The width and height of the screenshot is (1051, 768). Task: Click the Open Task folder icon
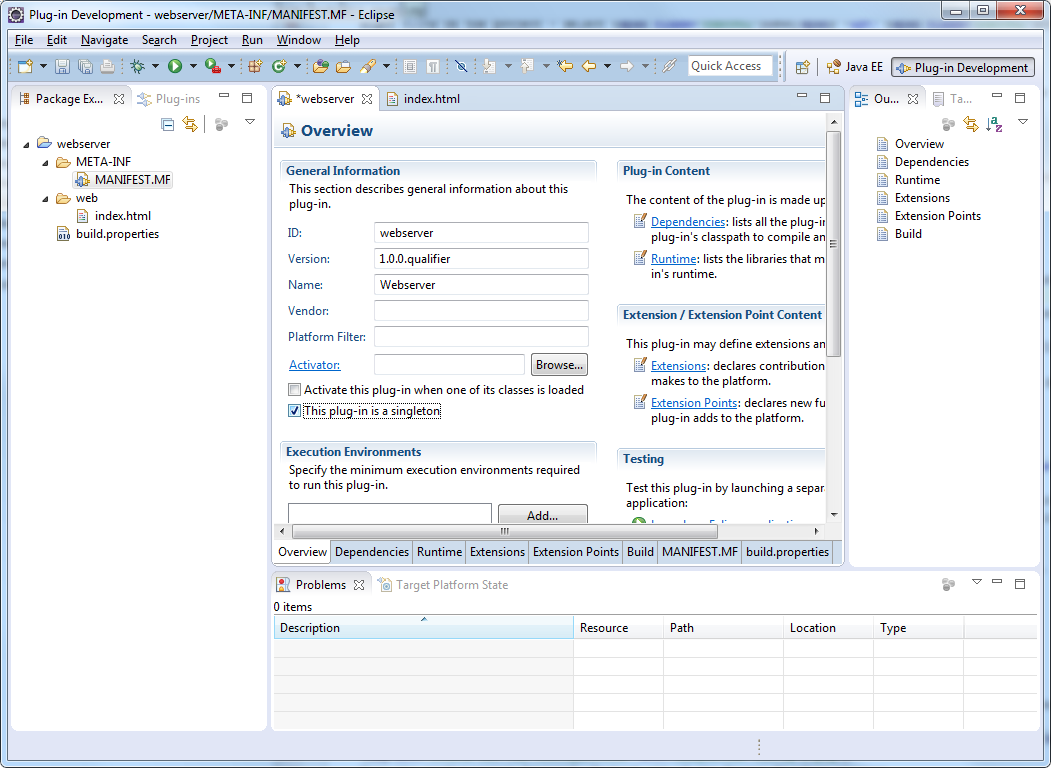(x=343, y=66)
